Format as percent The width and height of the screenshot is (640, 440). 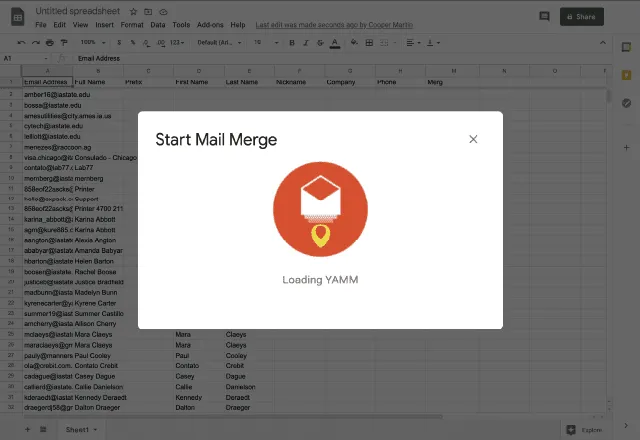click(133, 42)
